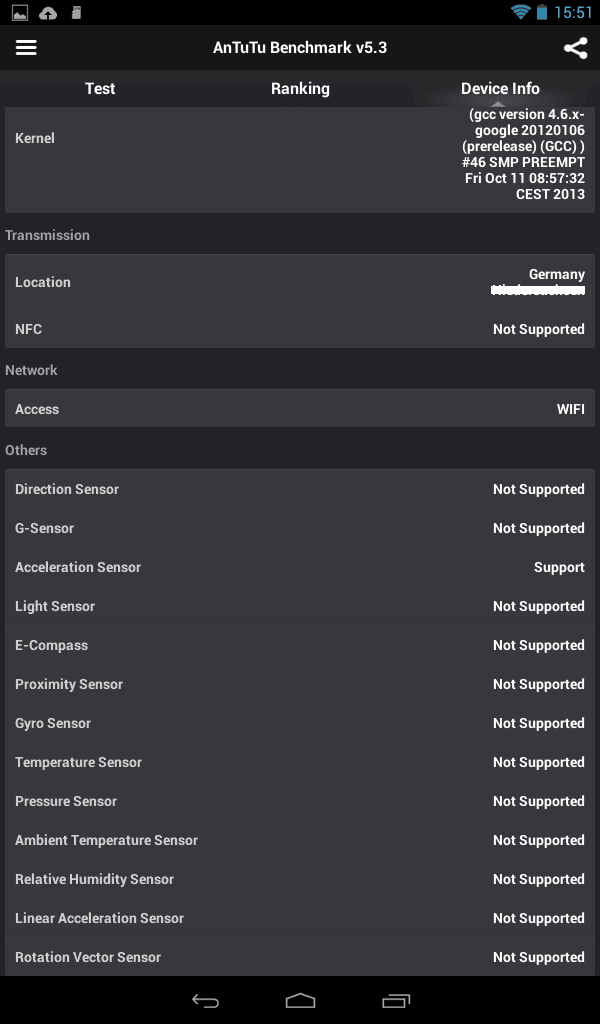Tap the NFC Not Supported row

coord(300,329)
